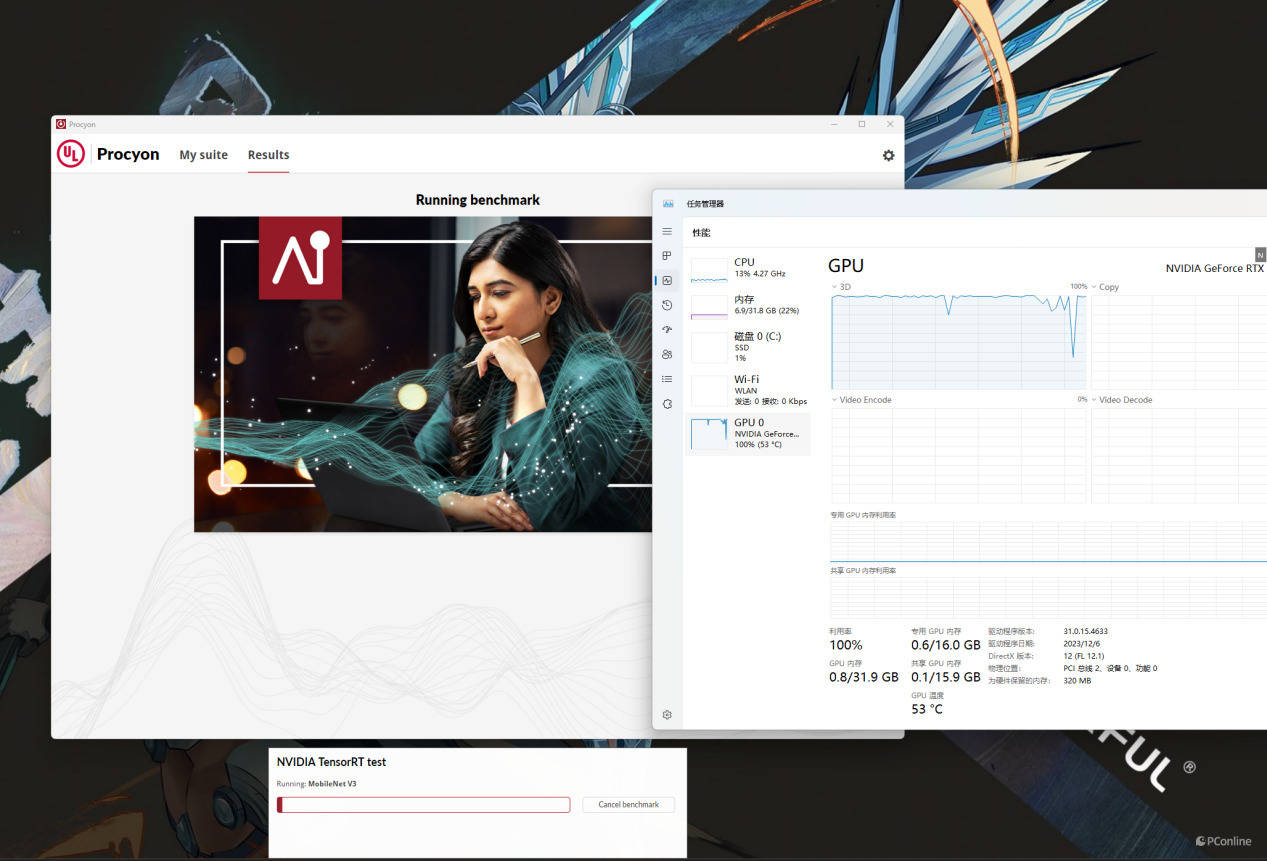Select Performance page icon in sidebar
The height and width of the screenshot is (861, 1267).
pos(667,281)
